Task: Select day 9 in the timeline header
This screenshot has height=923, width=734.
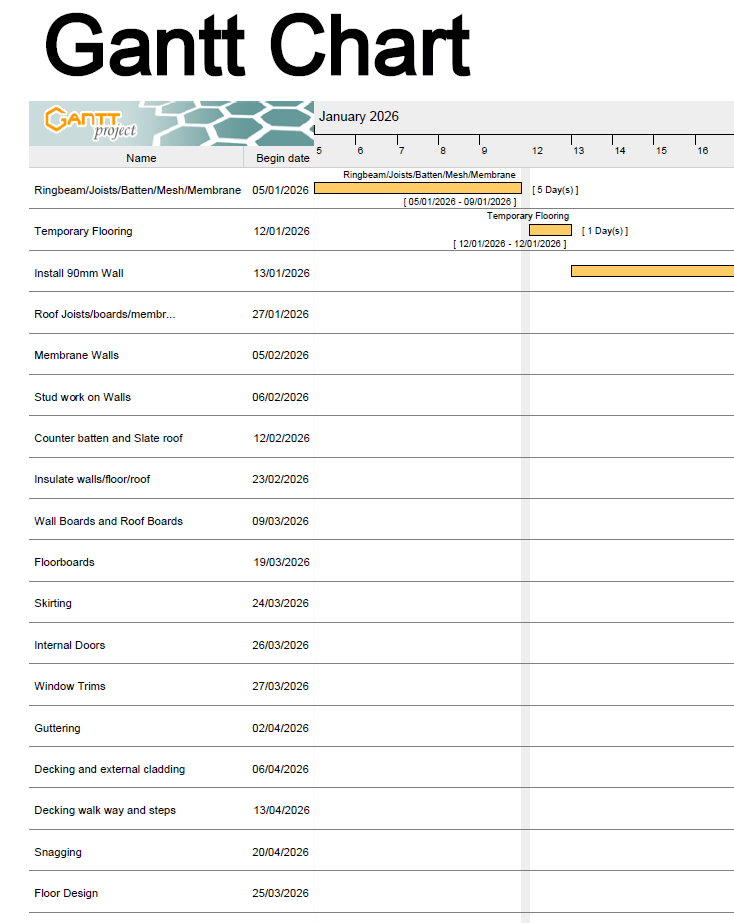Action: pos(484,151)
